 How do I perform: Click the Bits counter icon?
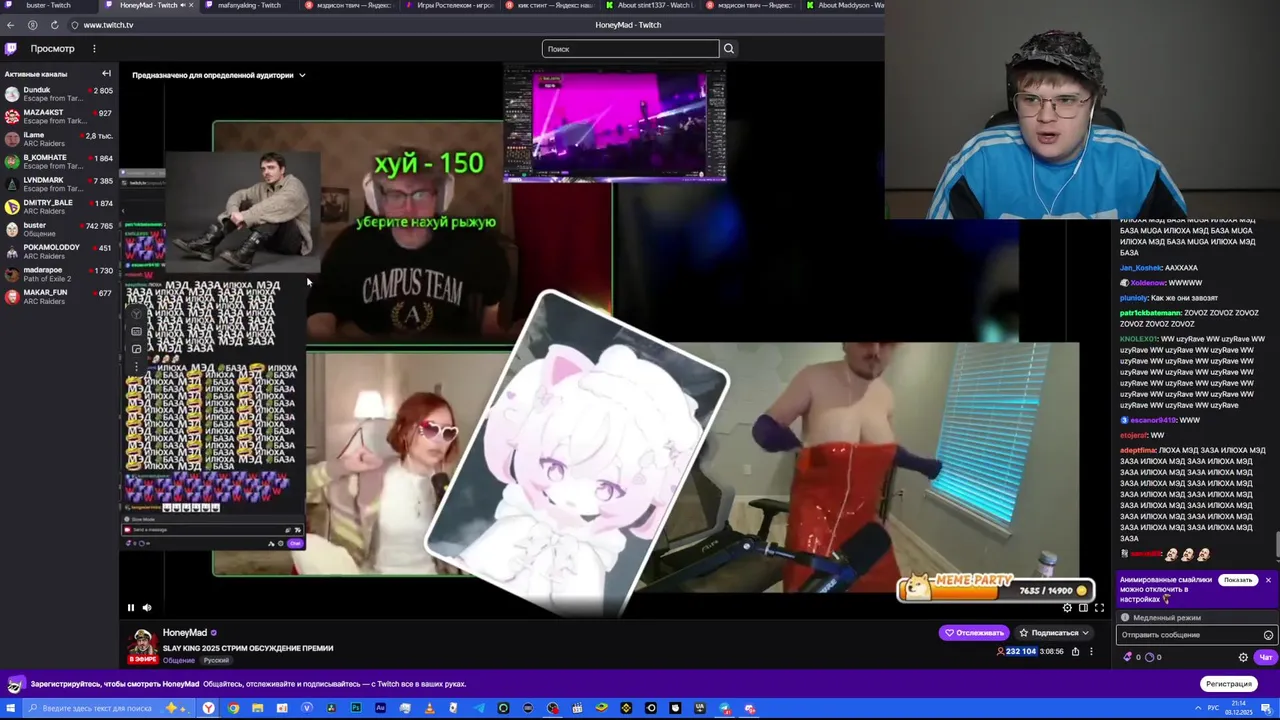click(1129, 657)
